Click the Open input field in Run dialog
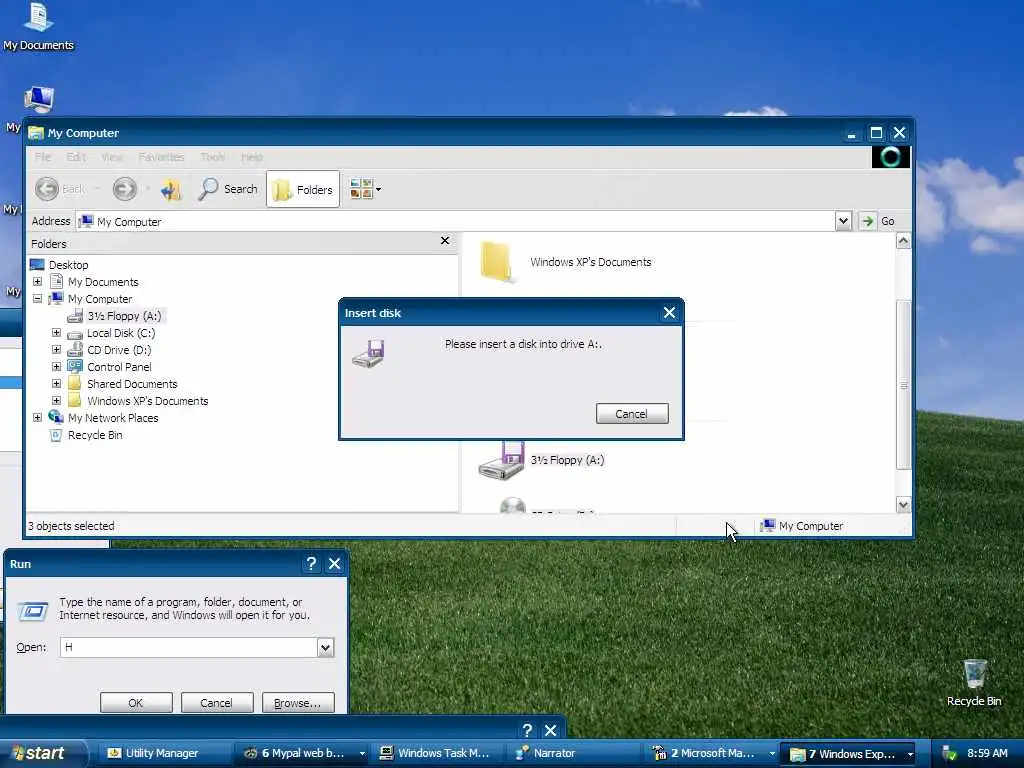The image size is (1024, 768). 189,647
